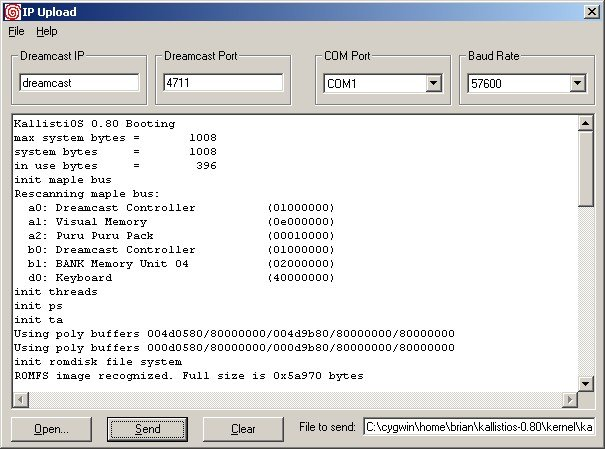Click the Dreamcast IP input field
The width and height of the screenshot is (605, 449).
79,83
